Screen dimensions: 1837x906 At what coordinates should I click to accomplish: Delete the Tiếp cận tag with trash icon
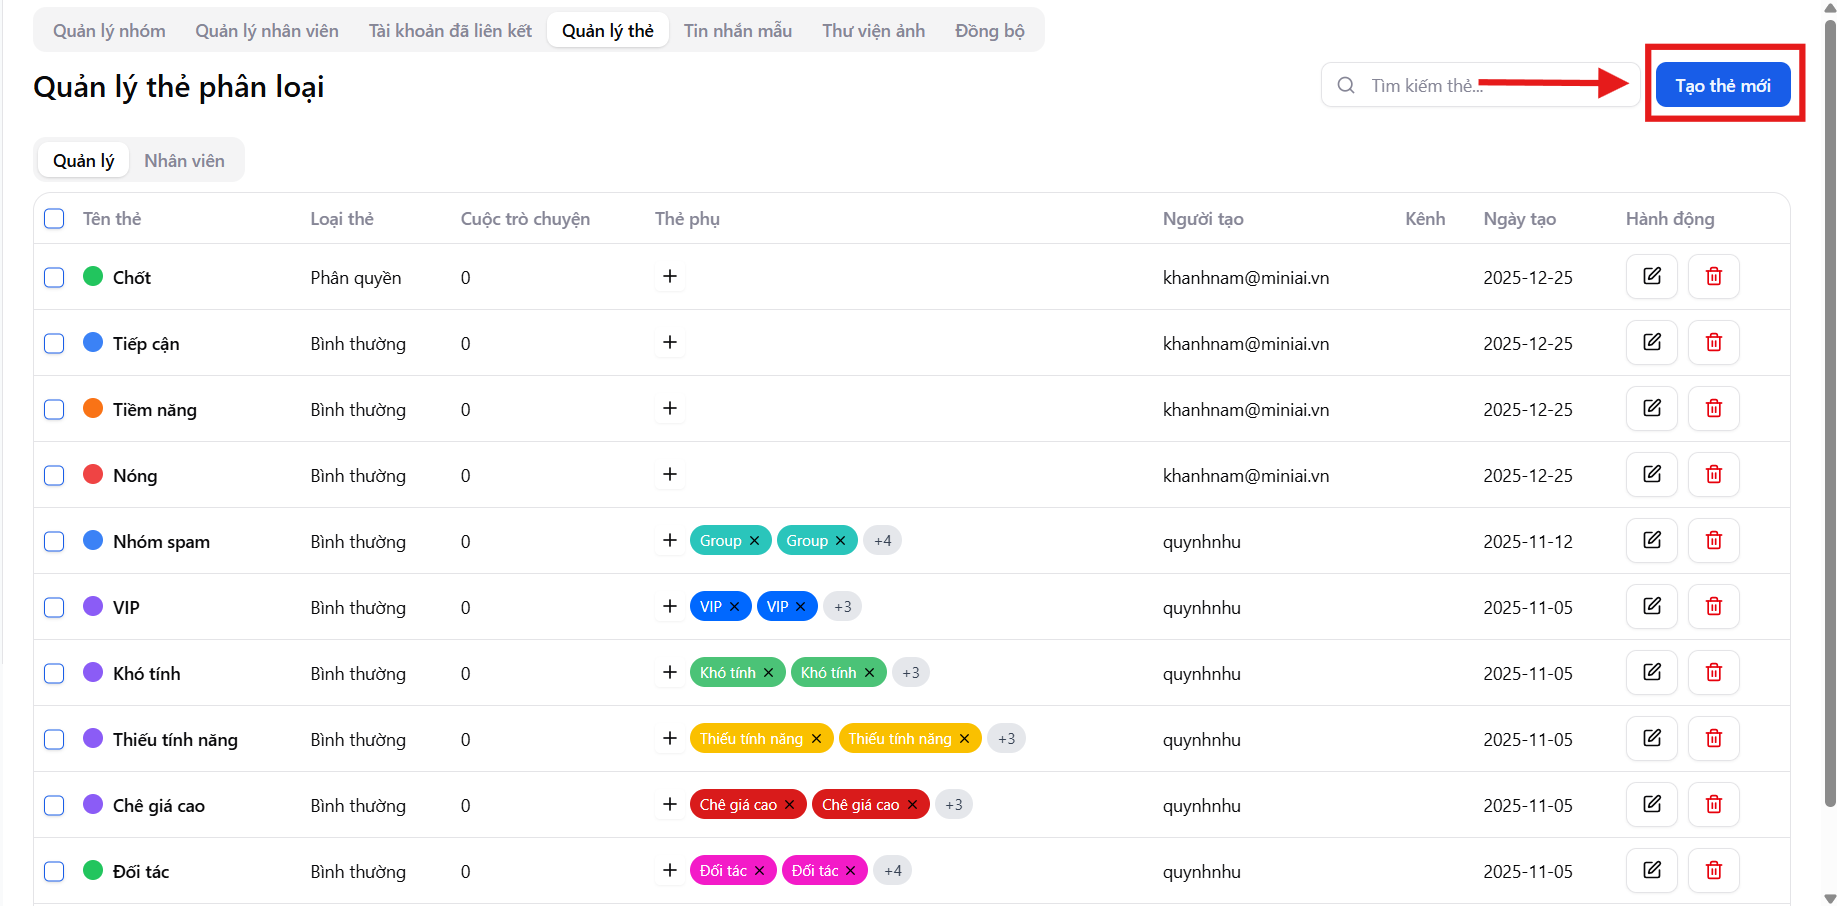(1713, 342)
